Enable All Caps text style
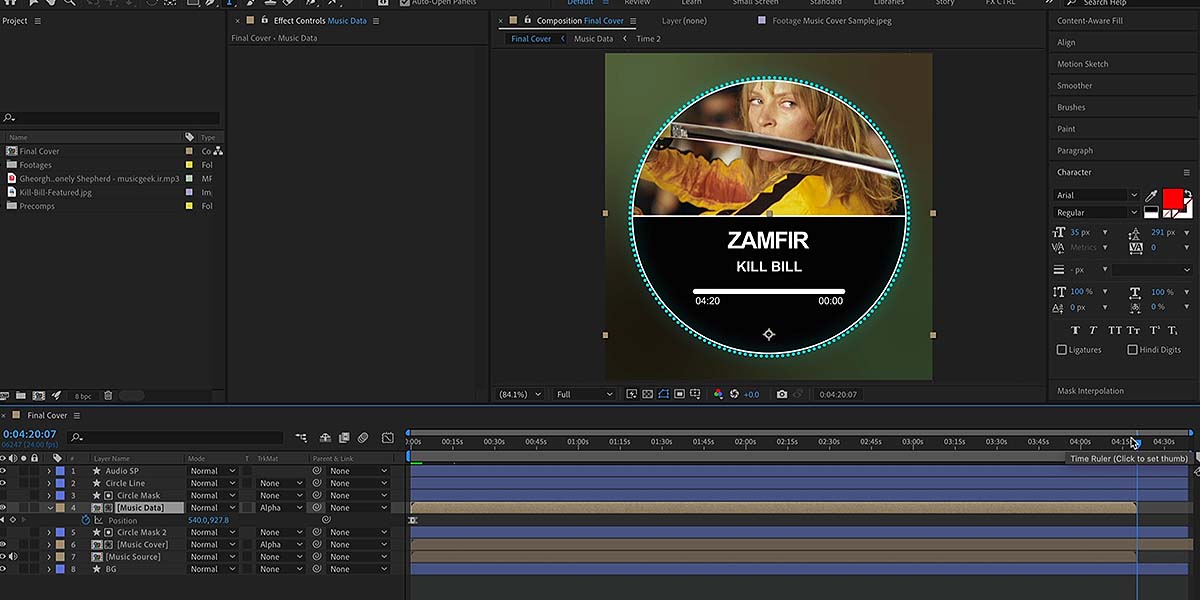 click(x=1115, y=330)
